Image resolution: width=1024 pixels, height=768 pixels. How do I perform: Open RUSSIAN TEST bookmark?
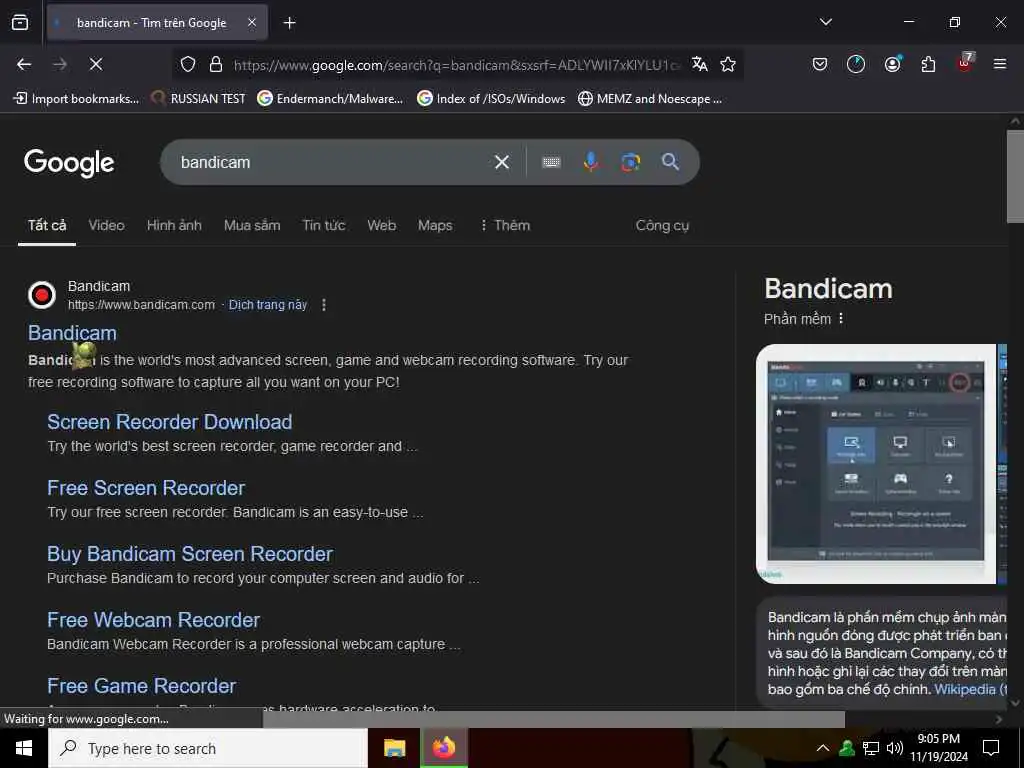click(198, 99)
